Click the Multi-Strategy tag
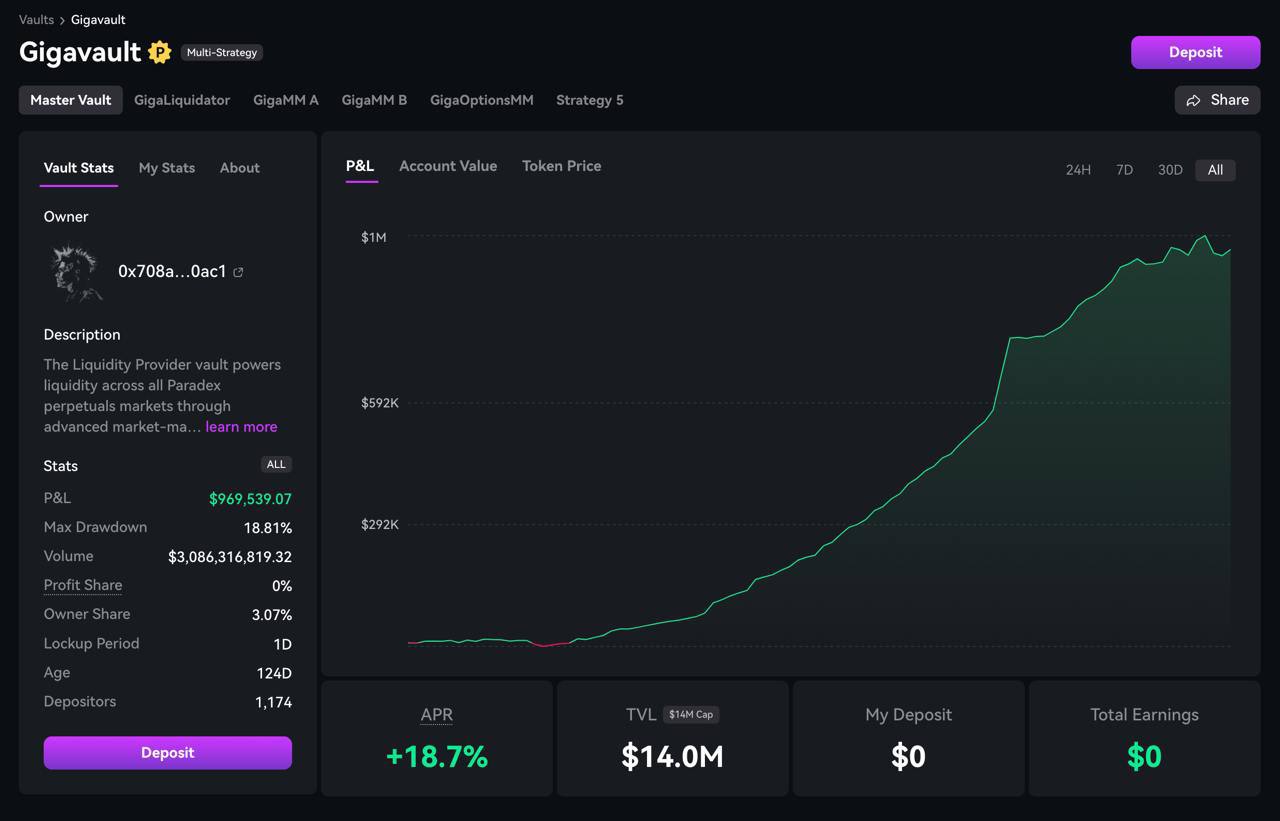Image resolution: width=1280 pixels, height=821 pixels. (222, 52)
